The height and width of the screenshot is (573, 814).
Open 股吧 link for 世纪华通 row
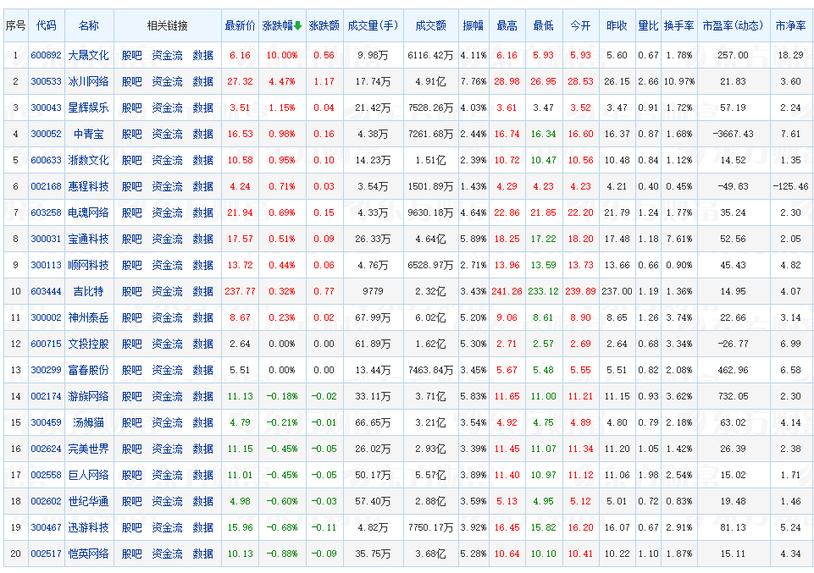132,501
